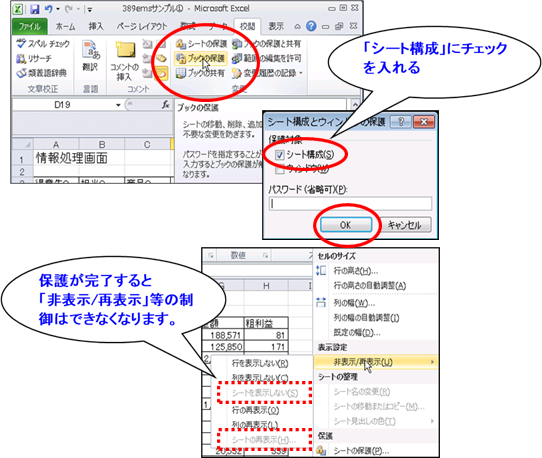
Task: Toggle the シート構成 checkbox
Action: coord(279,155)
